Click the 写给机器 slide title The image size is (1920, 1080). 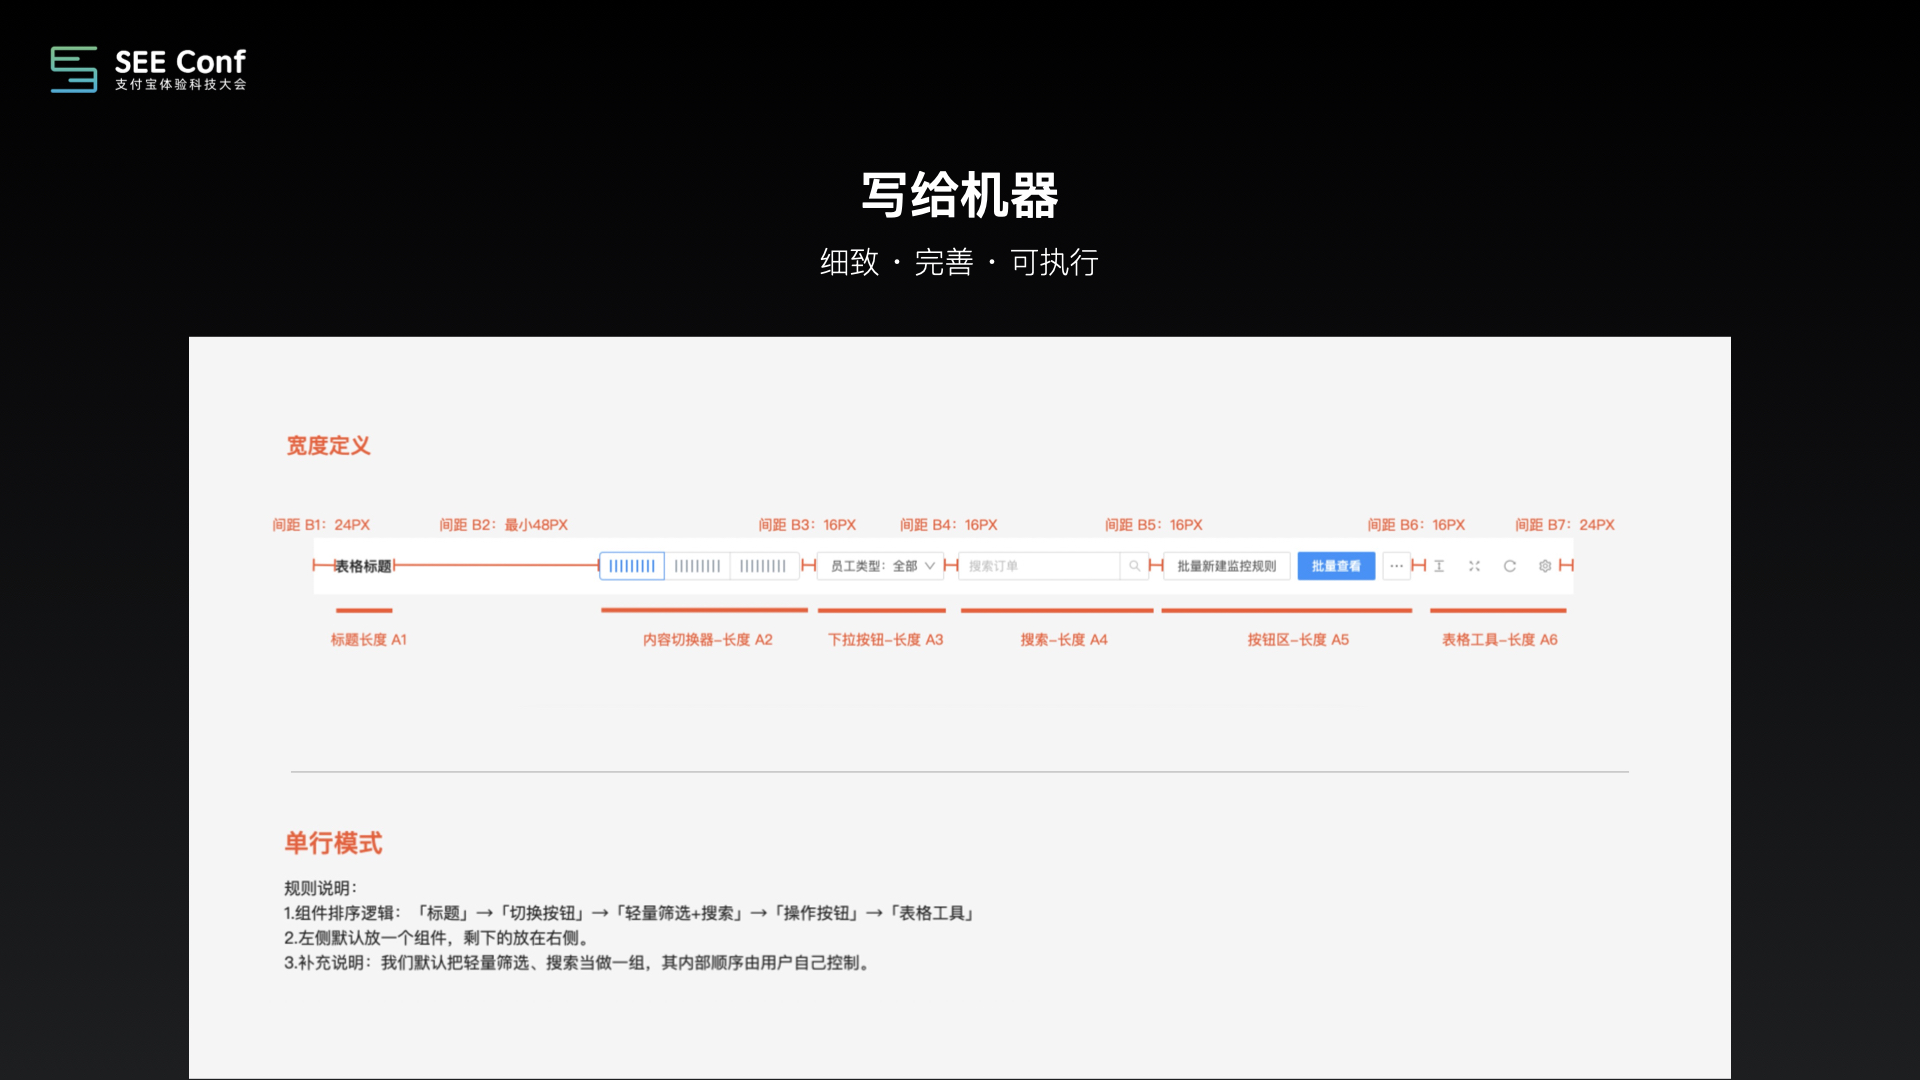959,195
